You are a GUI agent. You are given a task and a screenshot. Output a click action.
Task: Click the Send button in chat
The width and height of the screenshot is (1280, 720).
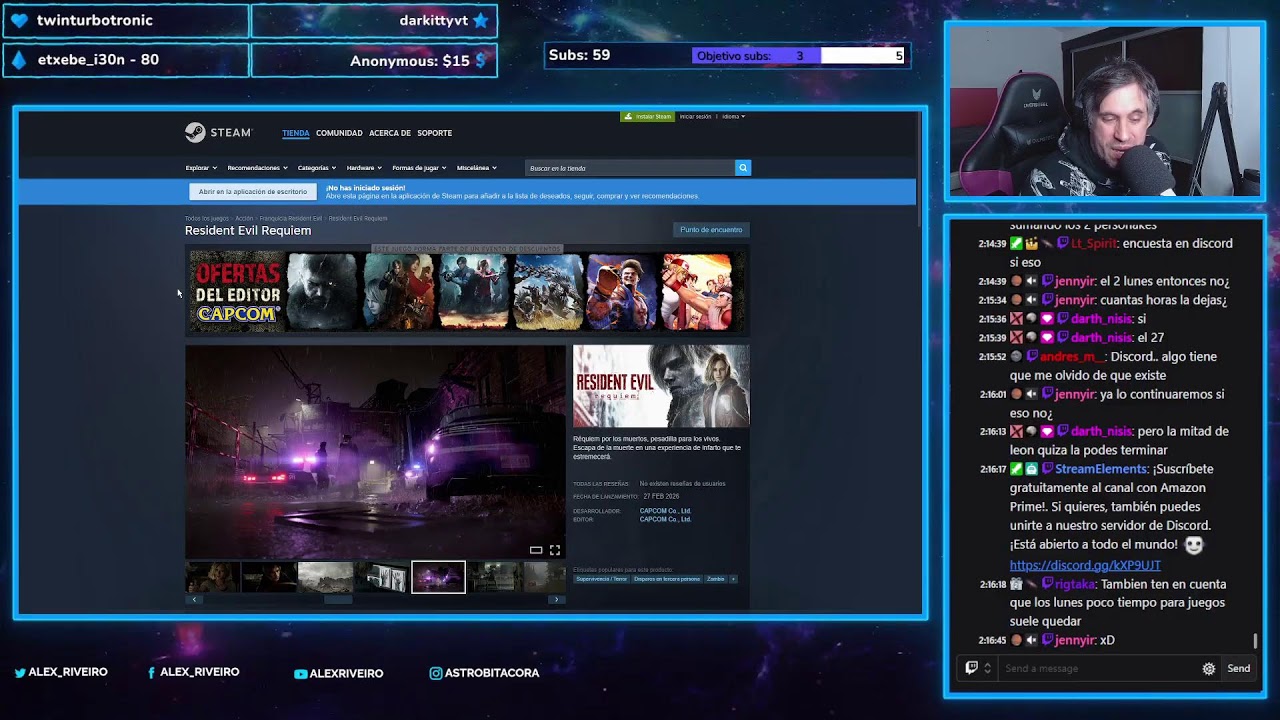click(1239, 668)
